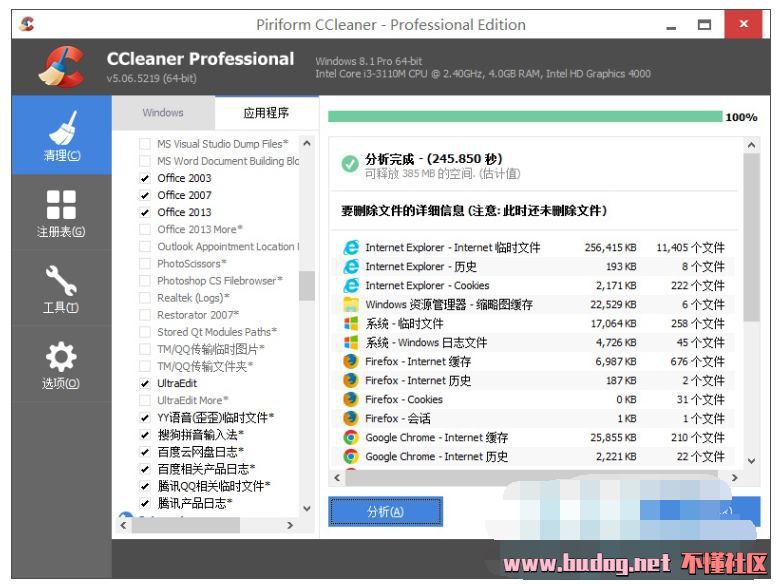
Task: Click the green 100% progress bar
Action: [524, 117]
